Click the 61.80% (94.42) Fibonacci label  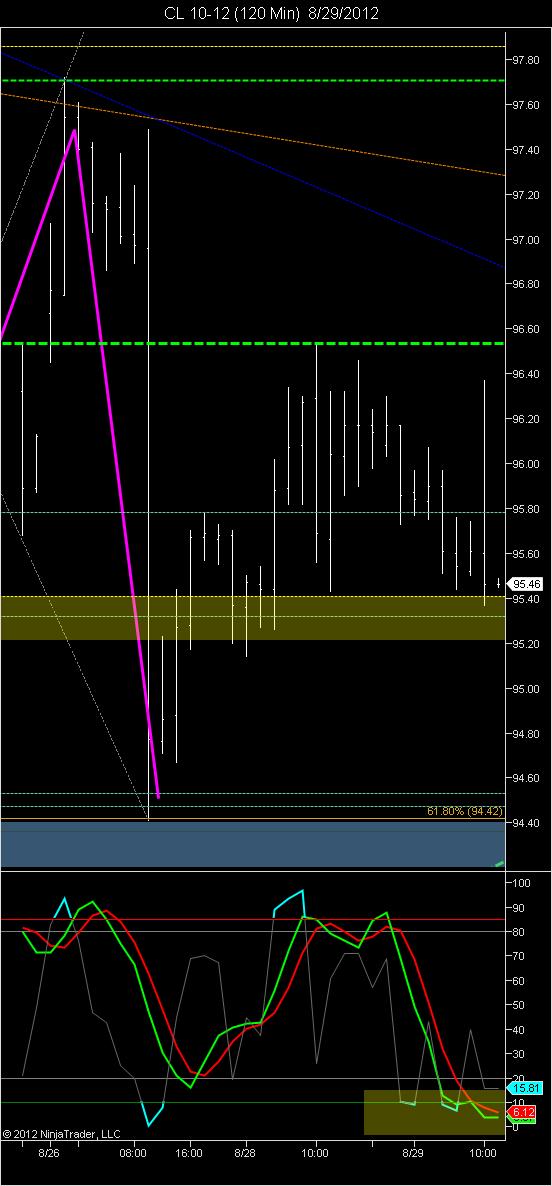pyautogui.click(x=465, y=812)
